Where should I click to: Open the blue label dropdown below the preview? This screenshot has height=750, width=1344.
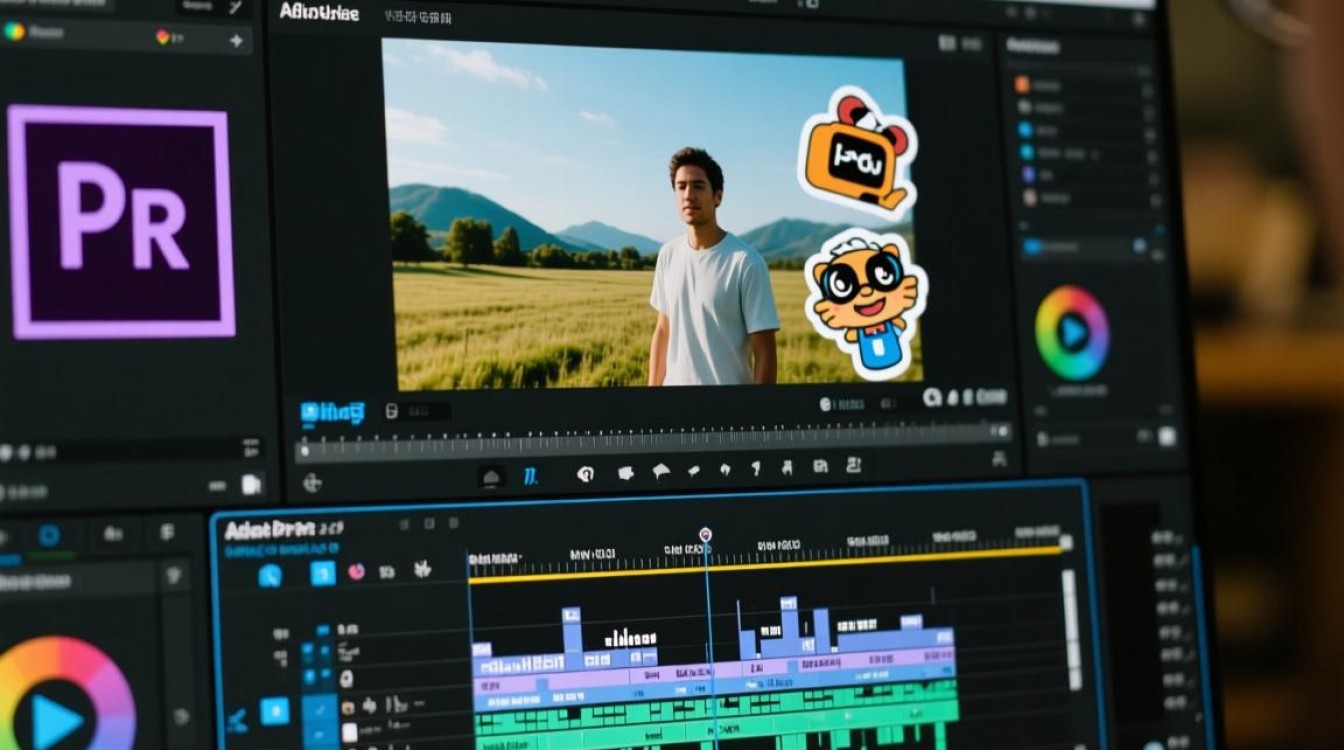(x=333, y=412)
